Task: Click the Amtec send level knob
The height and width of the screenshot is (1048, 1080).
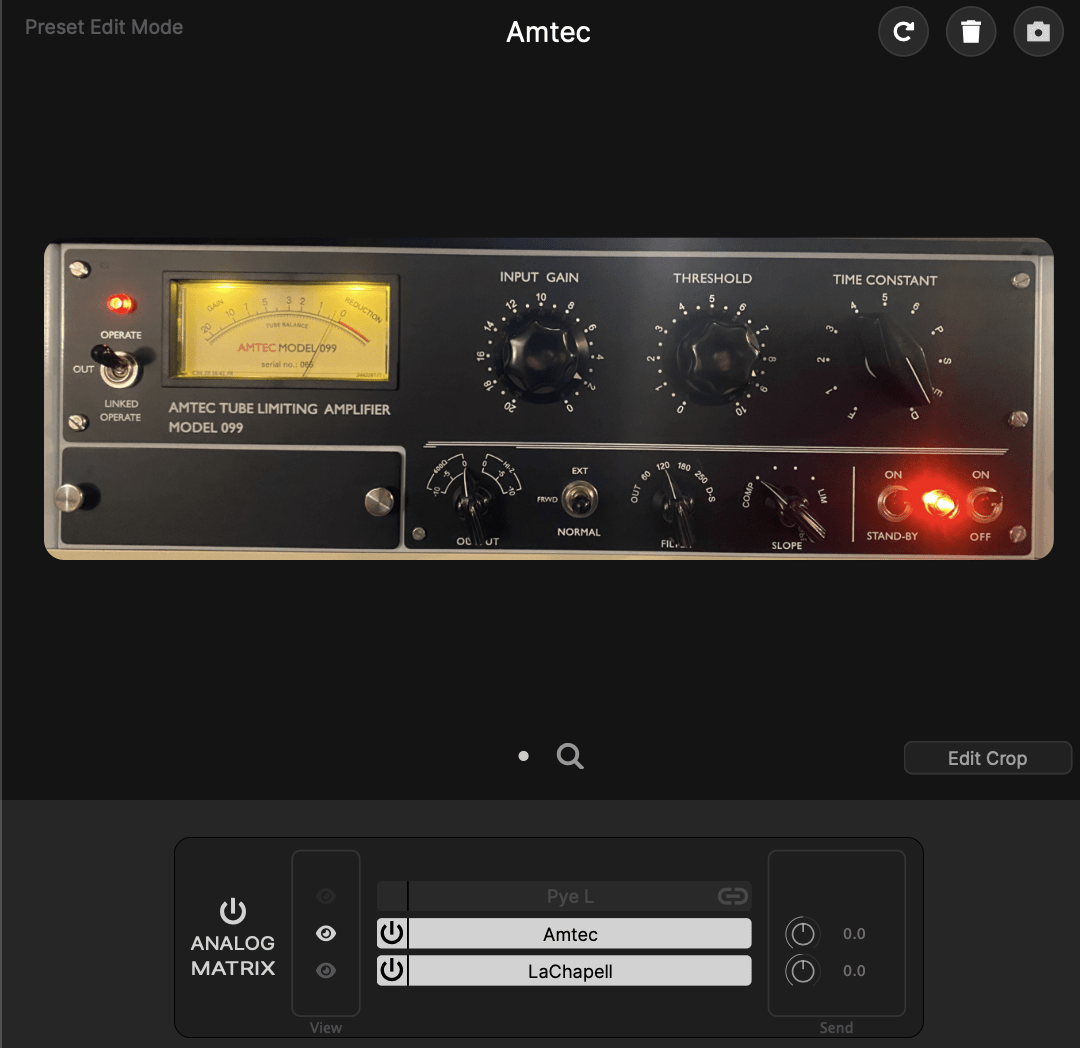Action: (x=802, y=934)
